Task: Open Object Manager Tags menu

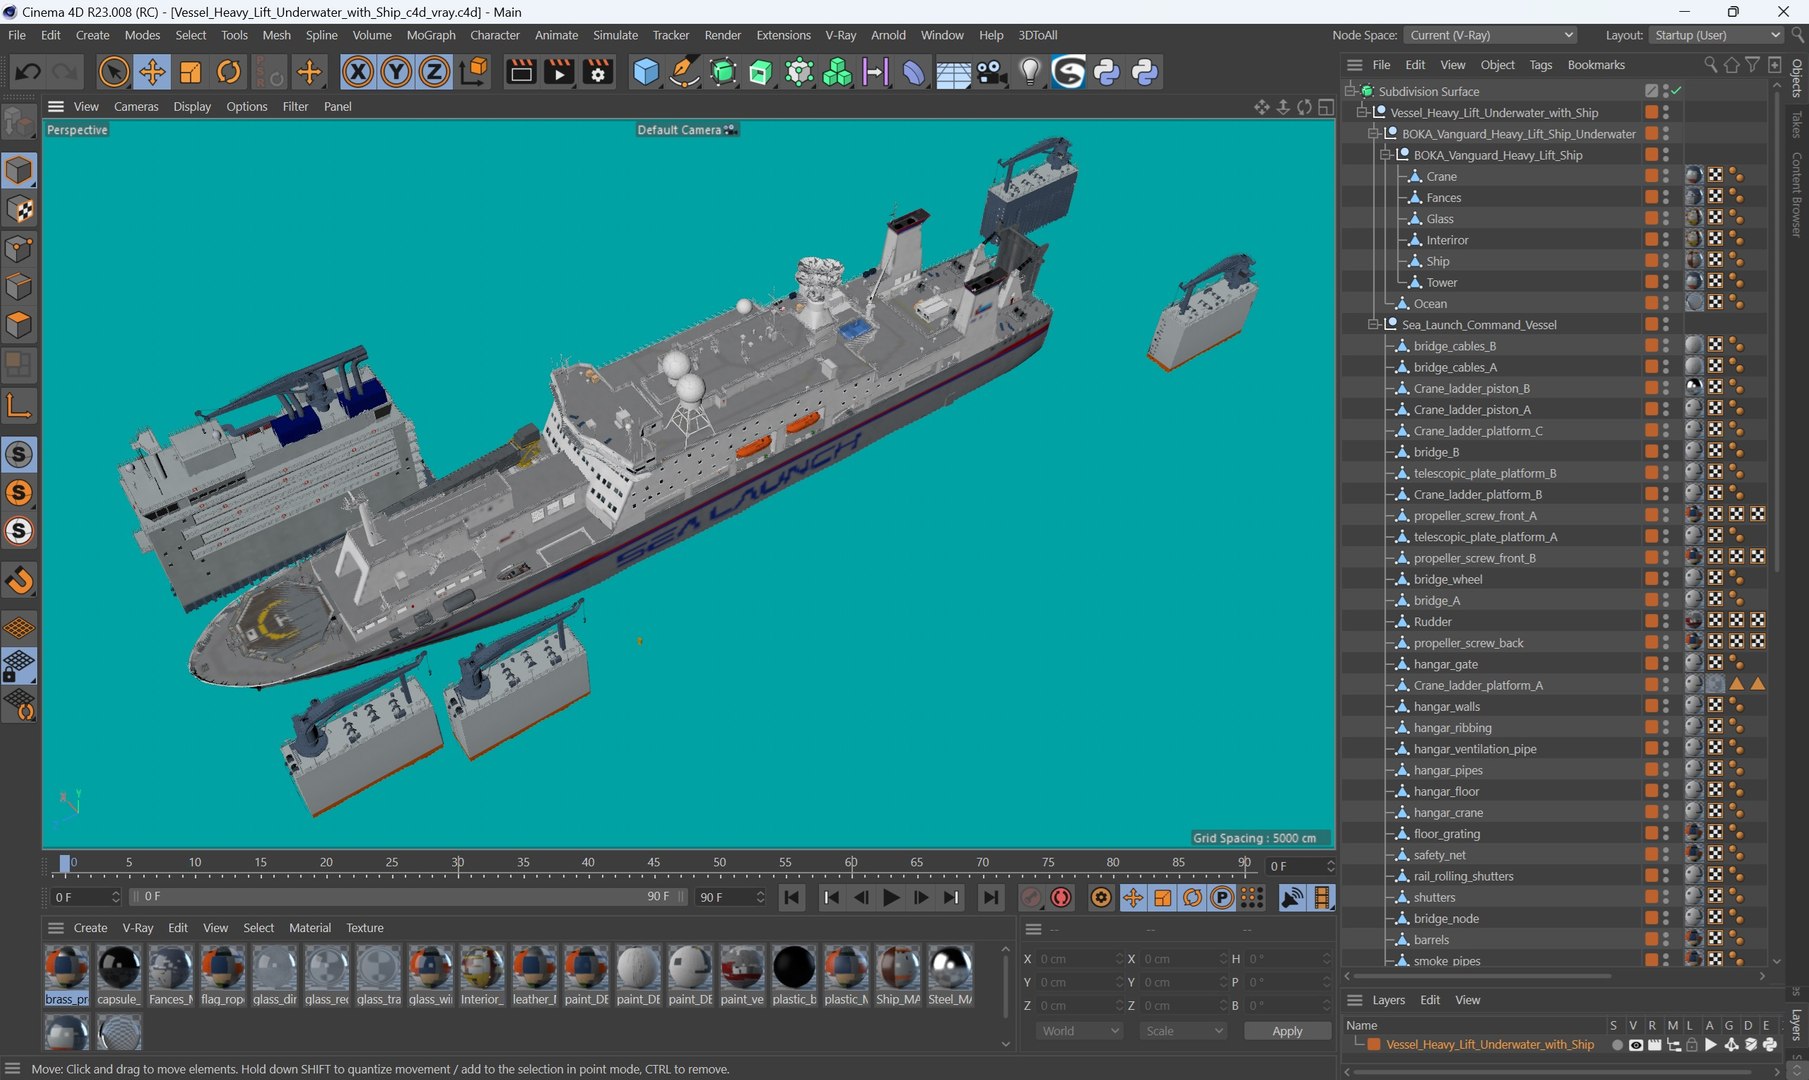Action: (x=1541, y=65)
